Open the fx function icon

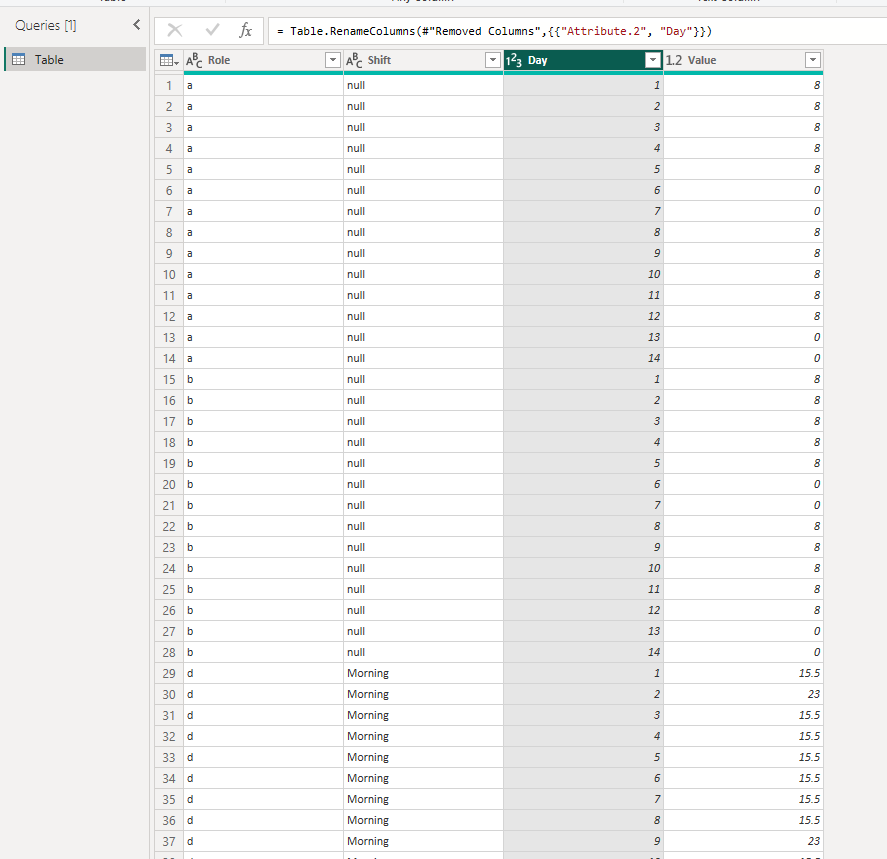(246, 30)
